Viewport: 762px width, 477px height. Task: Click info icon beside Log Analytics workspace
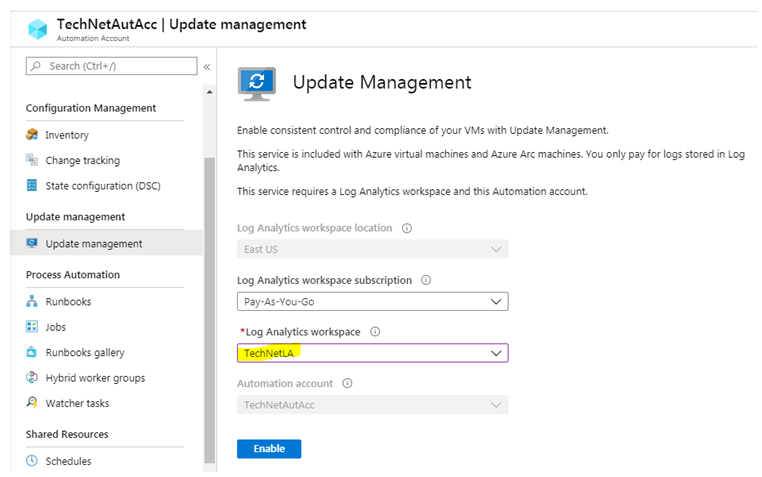pos(375,332)
